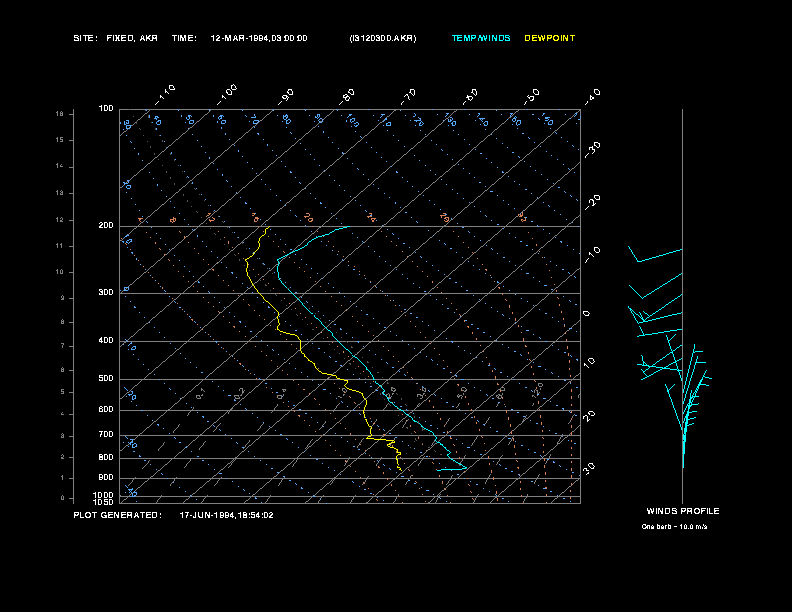Select the site name 'FIXED, AKR'

pyautogui.click(x=132, y=38)
